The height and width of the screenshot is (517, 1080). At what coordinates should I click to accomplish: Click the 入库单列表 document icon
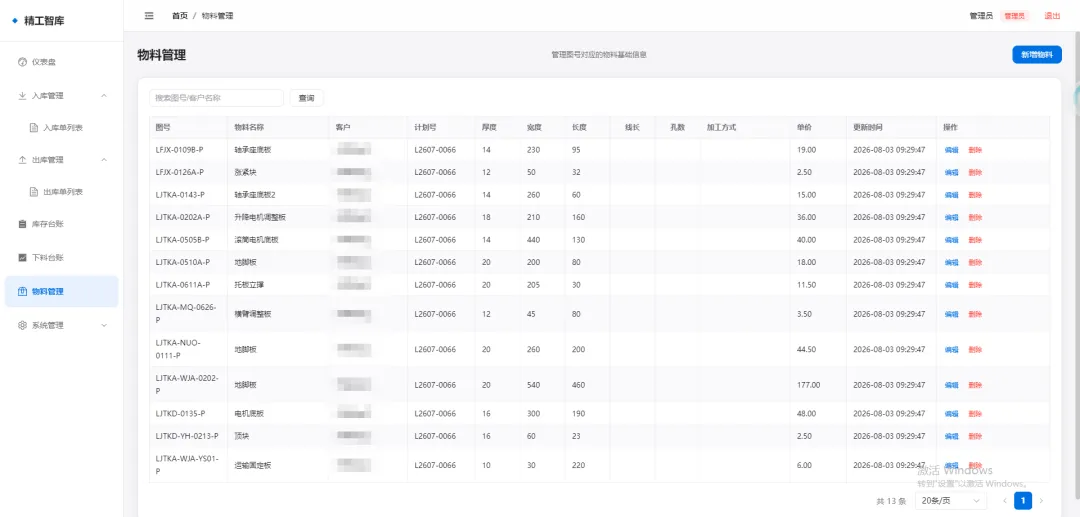pos(34,128)
